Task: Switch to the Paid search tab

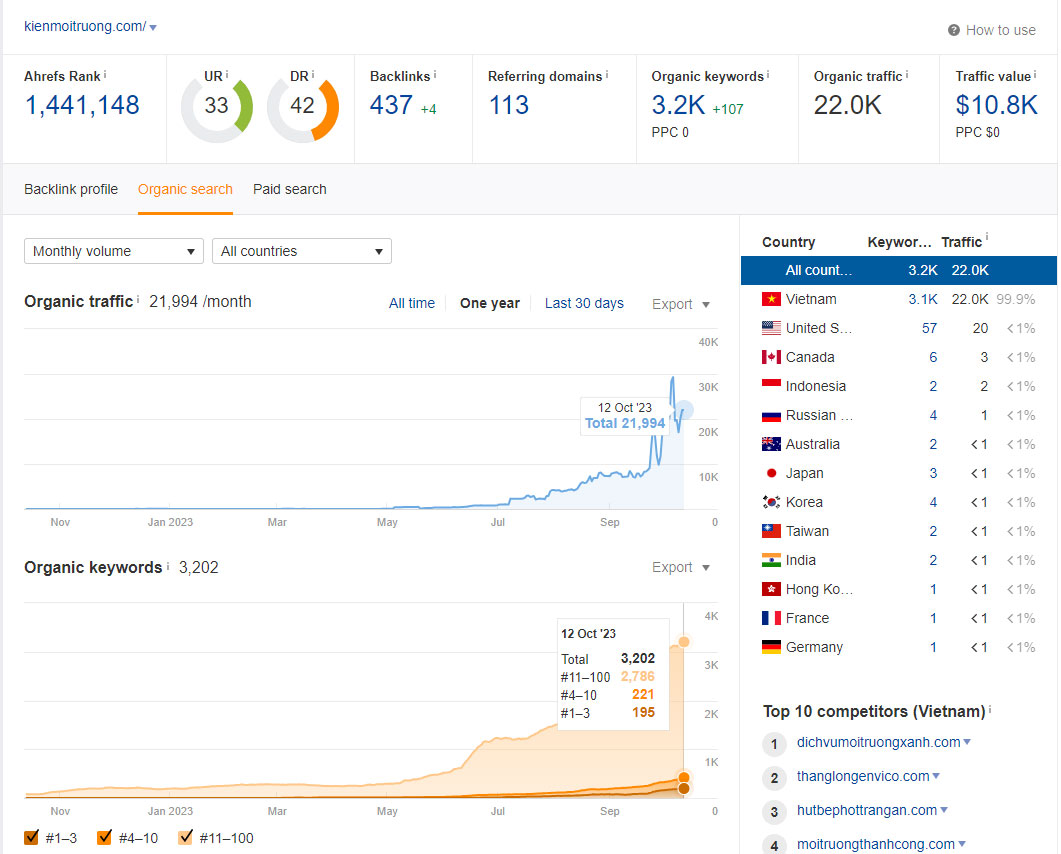Action: coord(290,189)
